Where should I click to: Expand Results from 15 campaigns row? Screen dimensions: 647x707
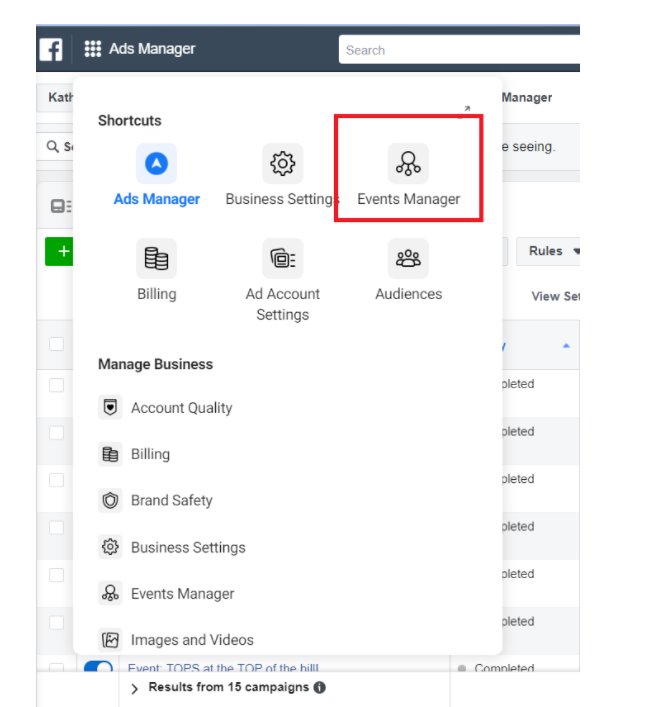134,689
